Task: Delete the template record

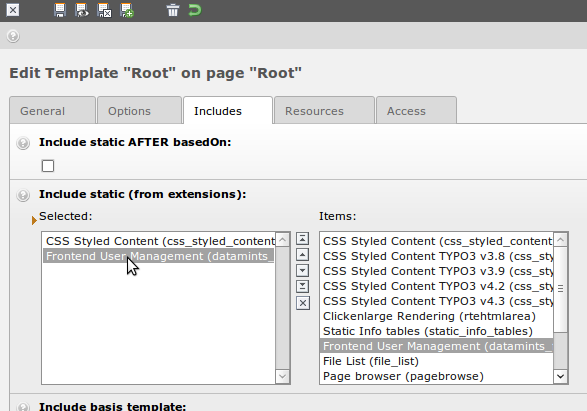Action: point(173,10)
